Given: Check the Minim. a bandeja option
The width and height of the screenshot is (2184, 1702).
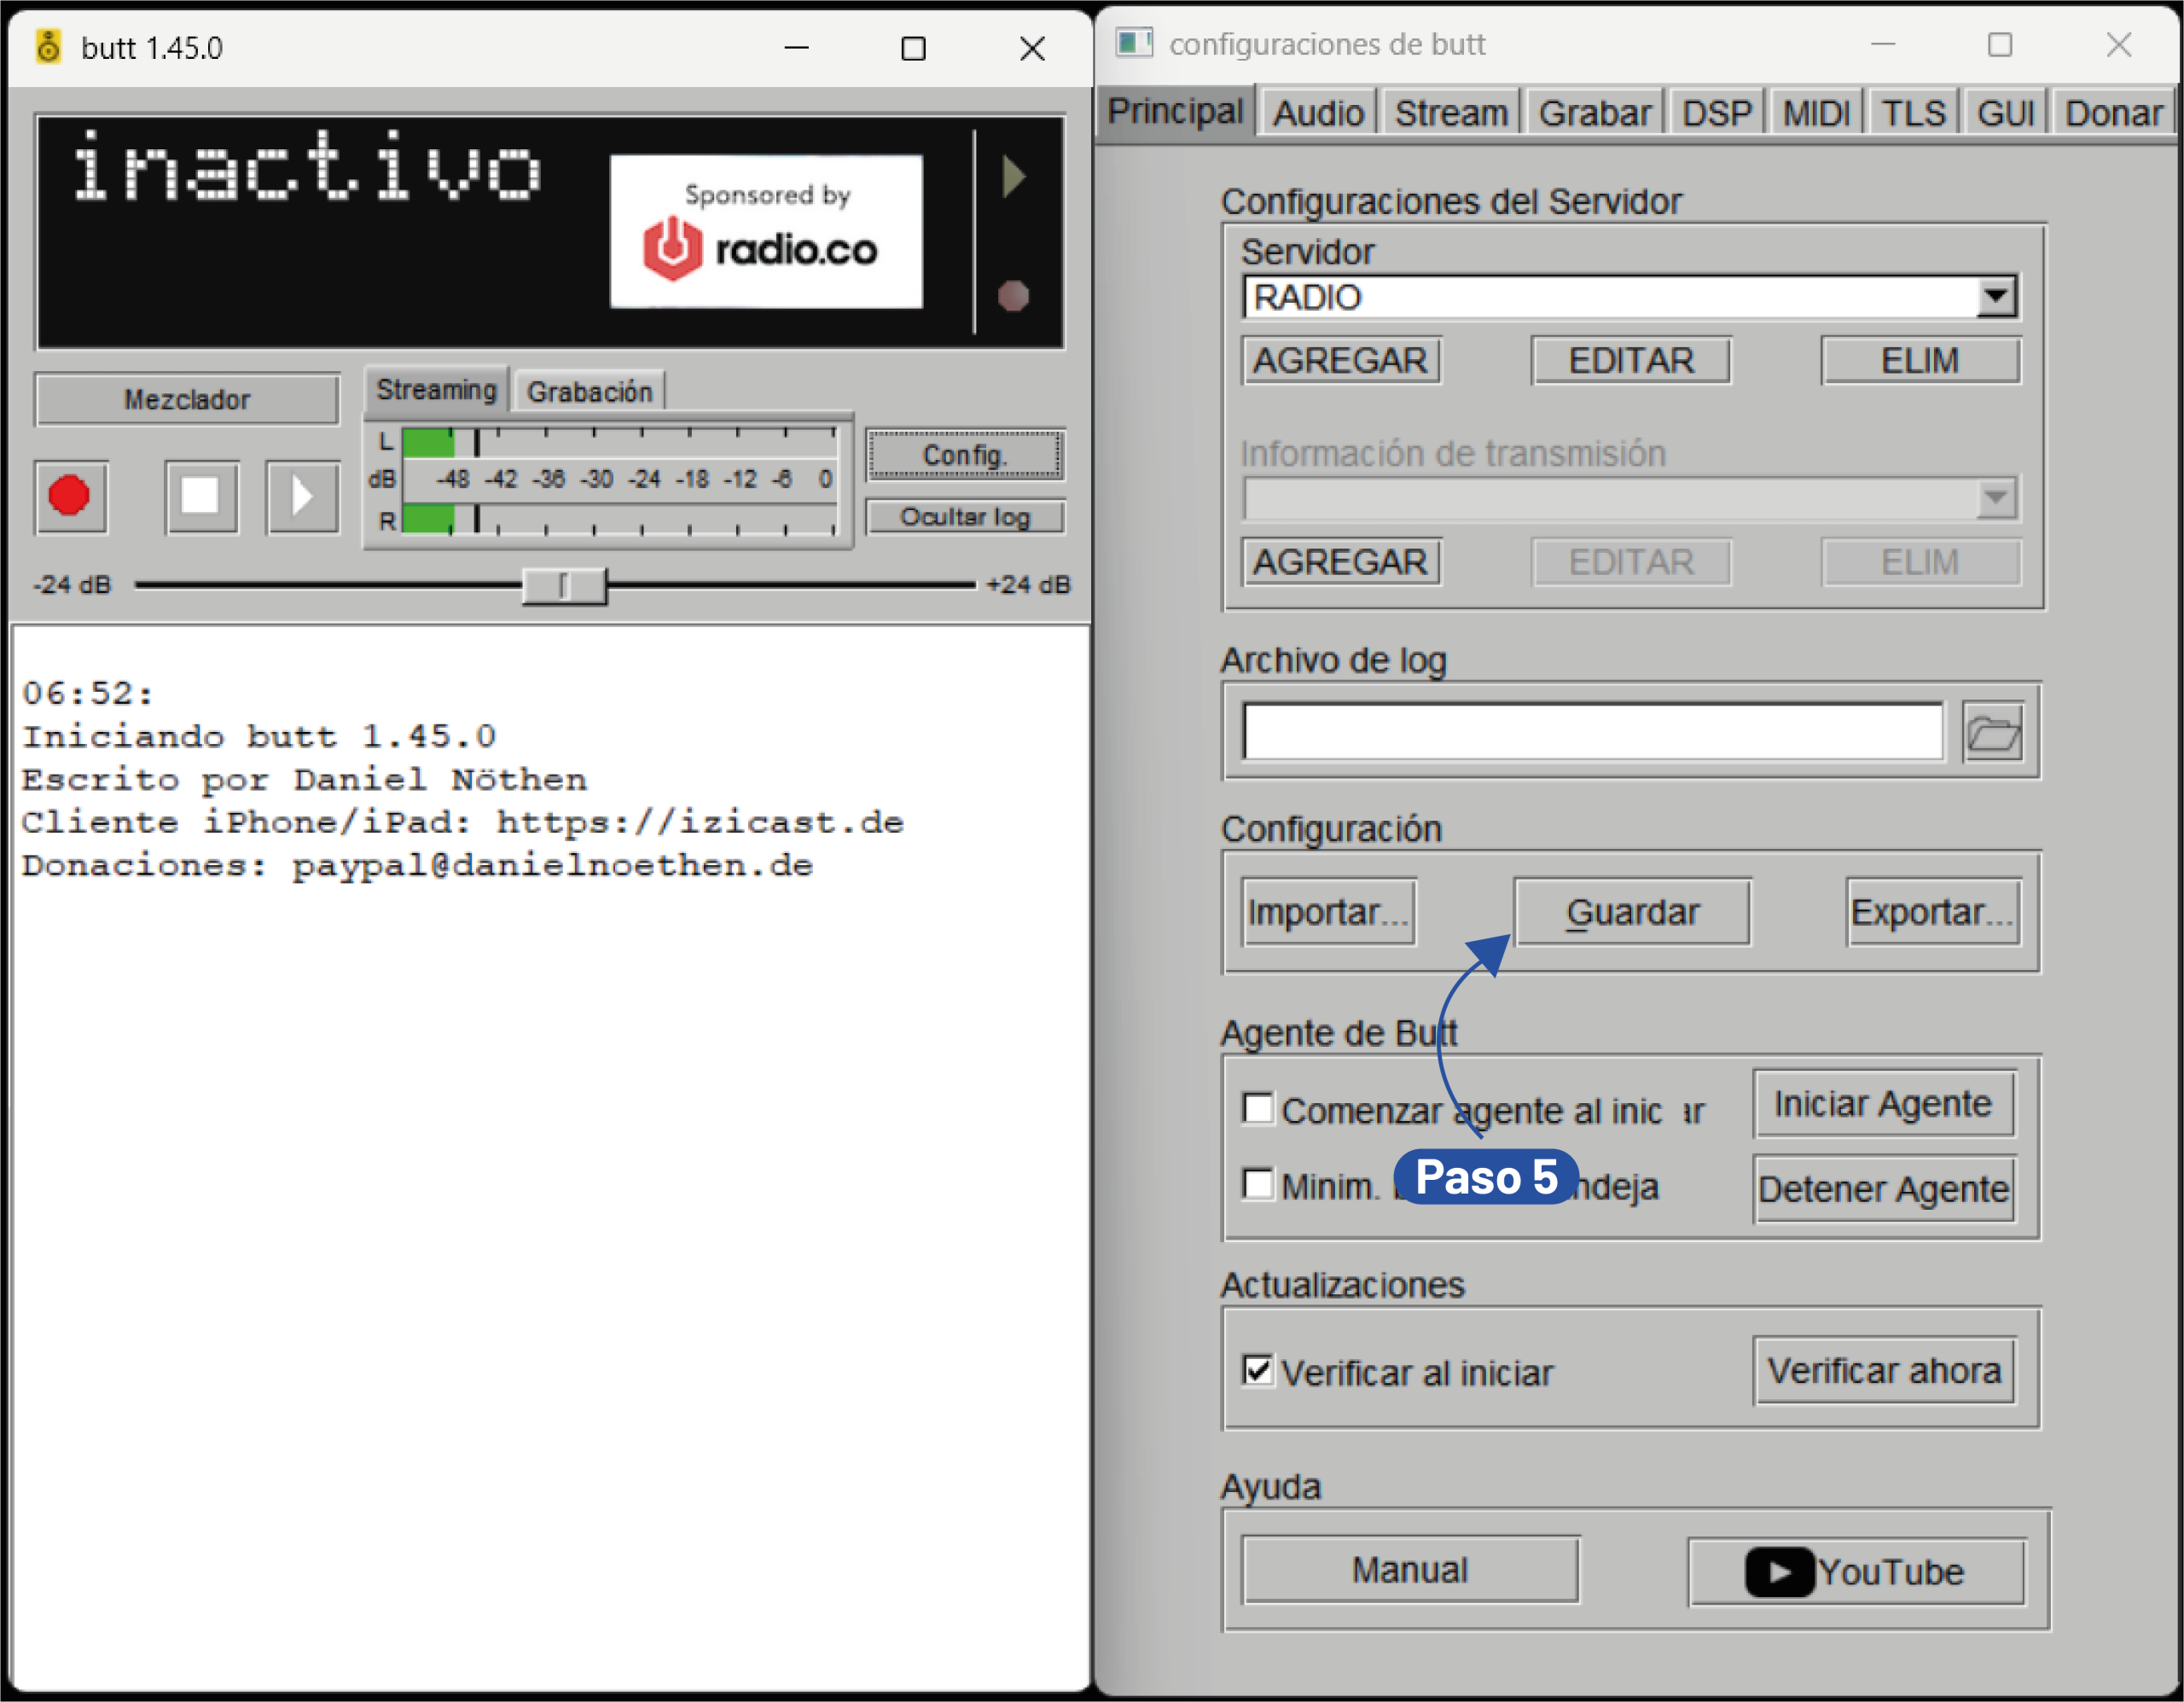Looking at the screenshot, I should point(1258,1184).
